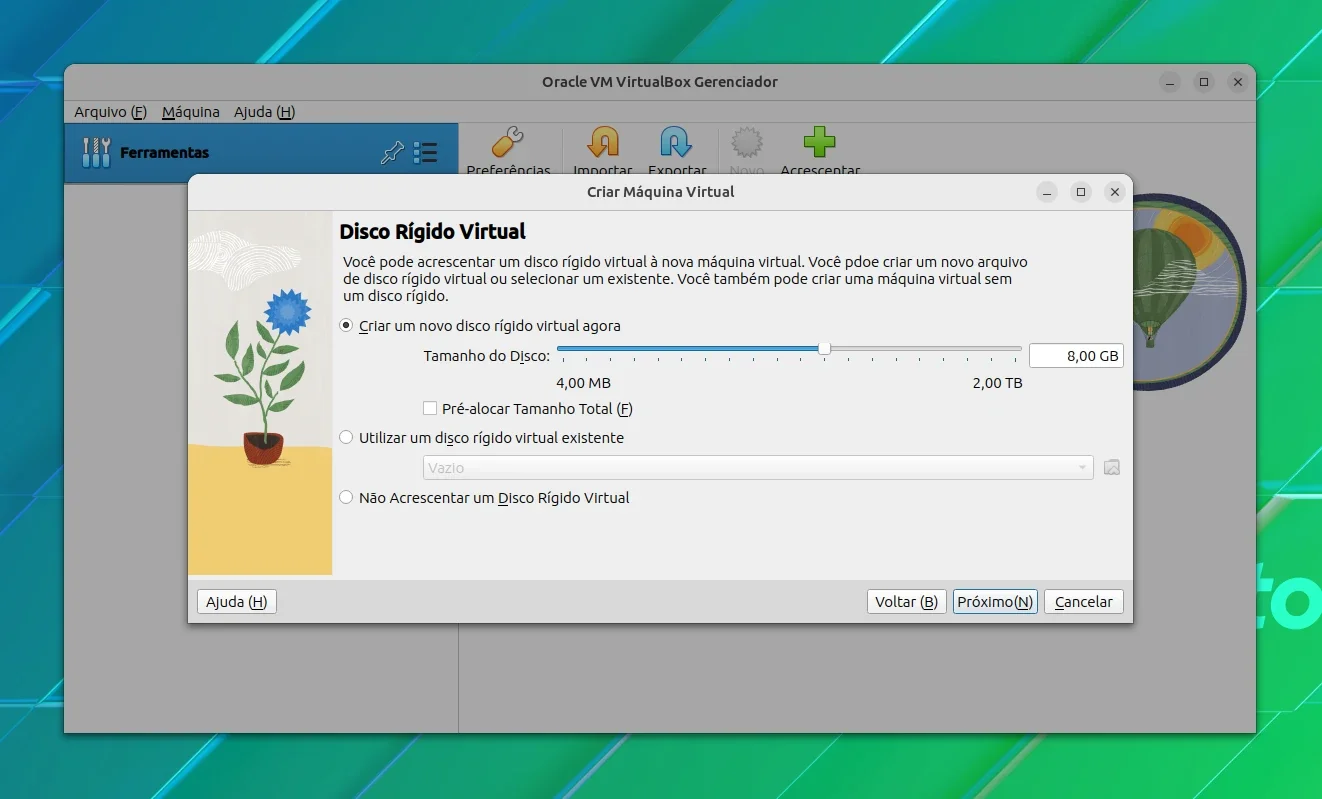This screenshot has width=1322, height=799.
Task: Enable Pré-alocar Tamanho Total checkbox
Action: coord(430,409)
